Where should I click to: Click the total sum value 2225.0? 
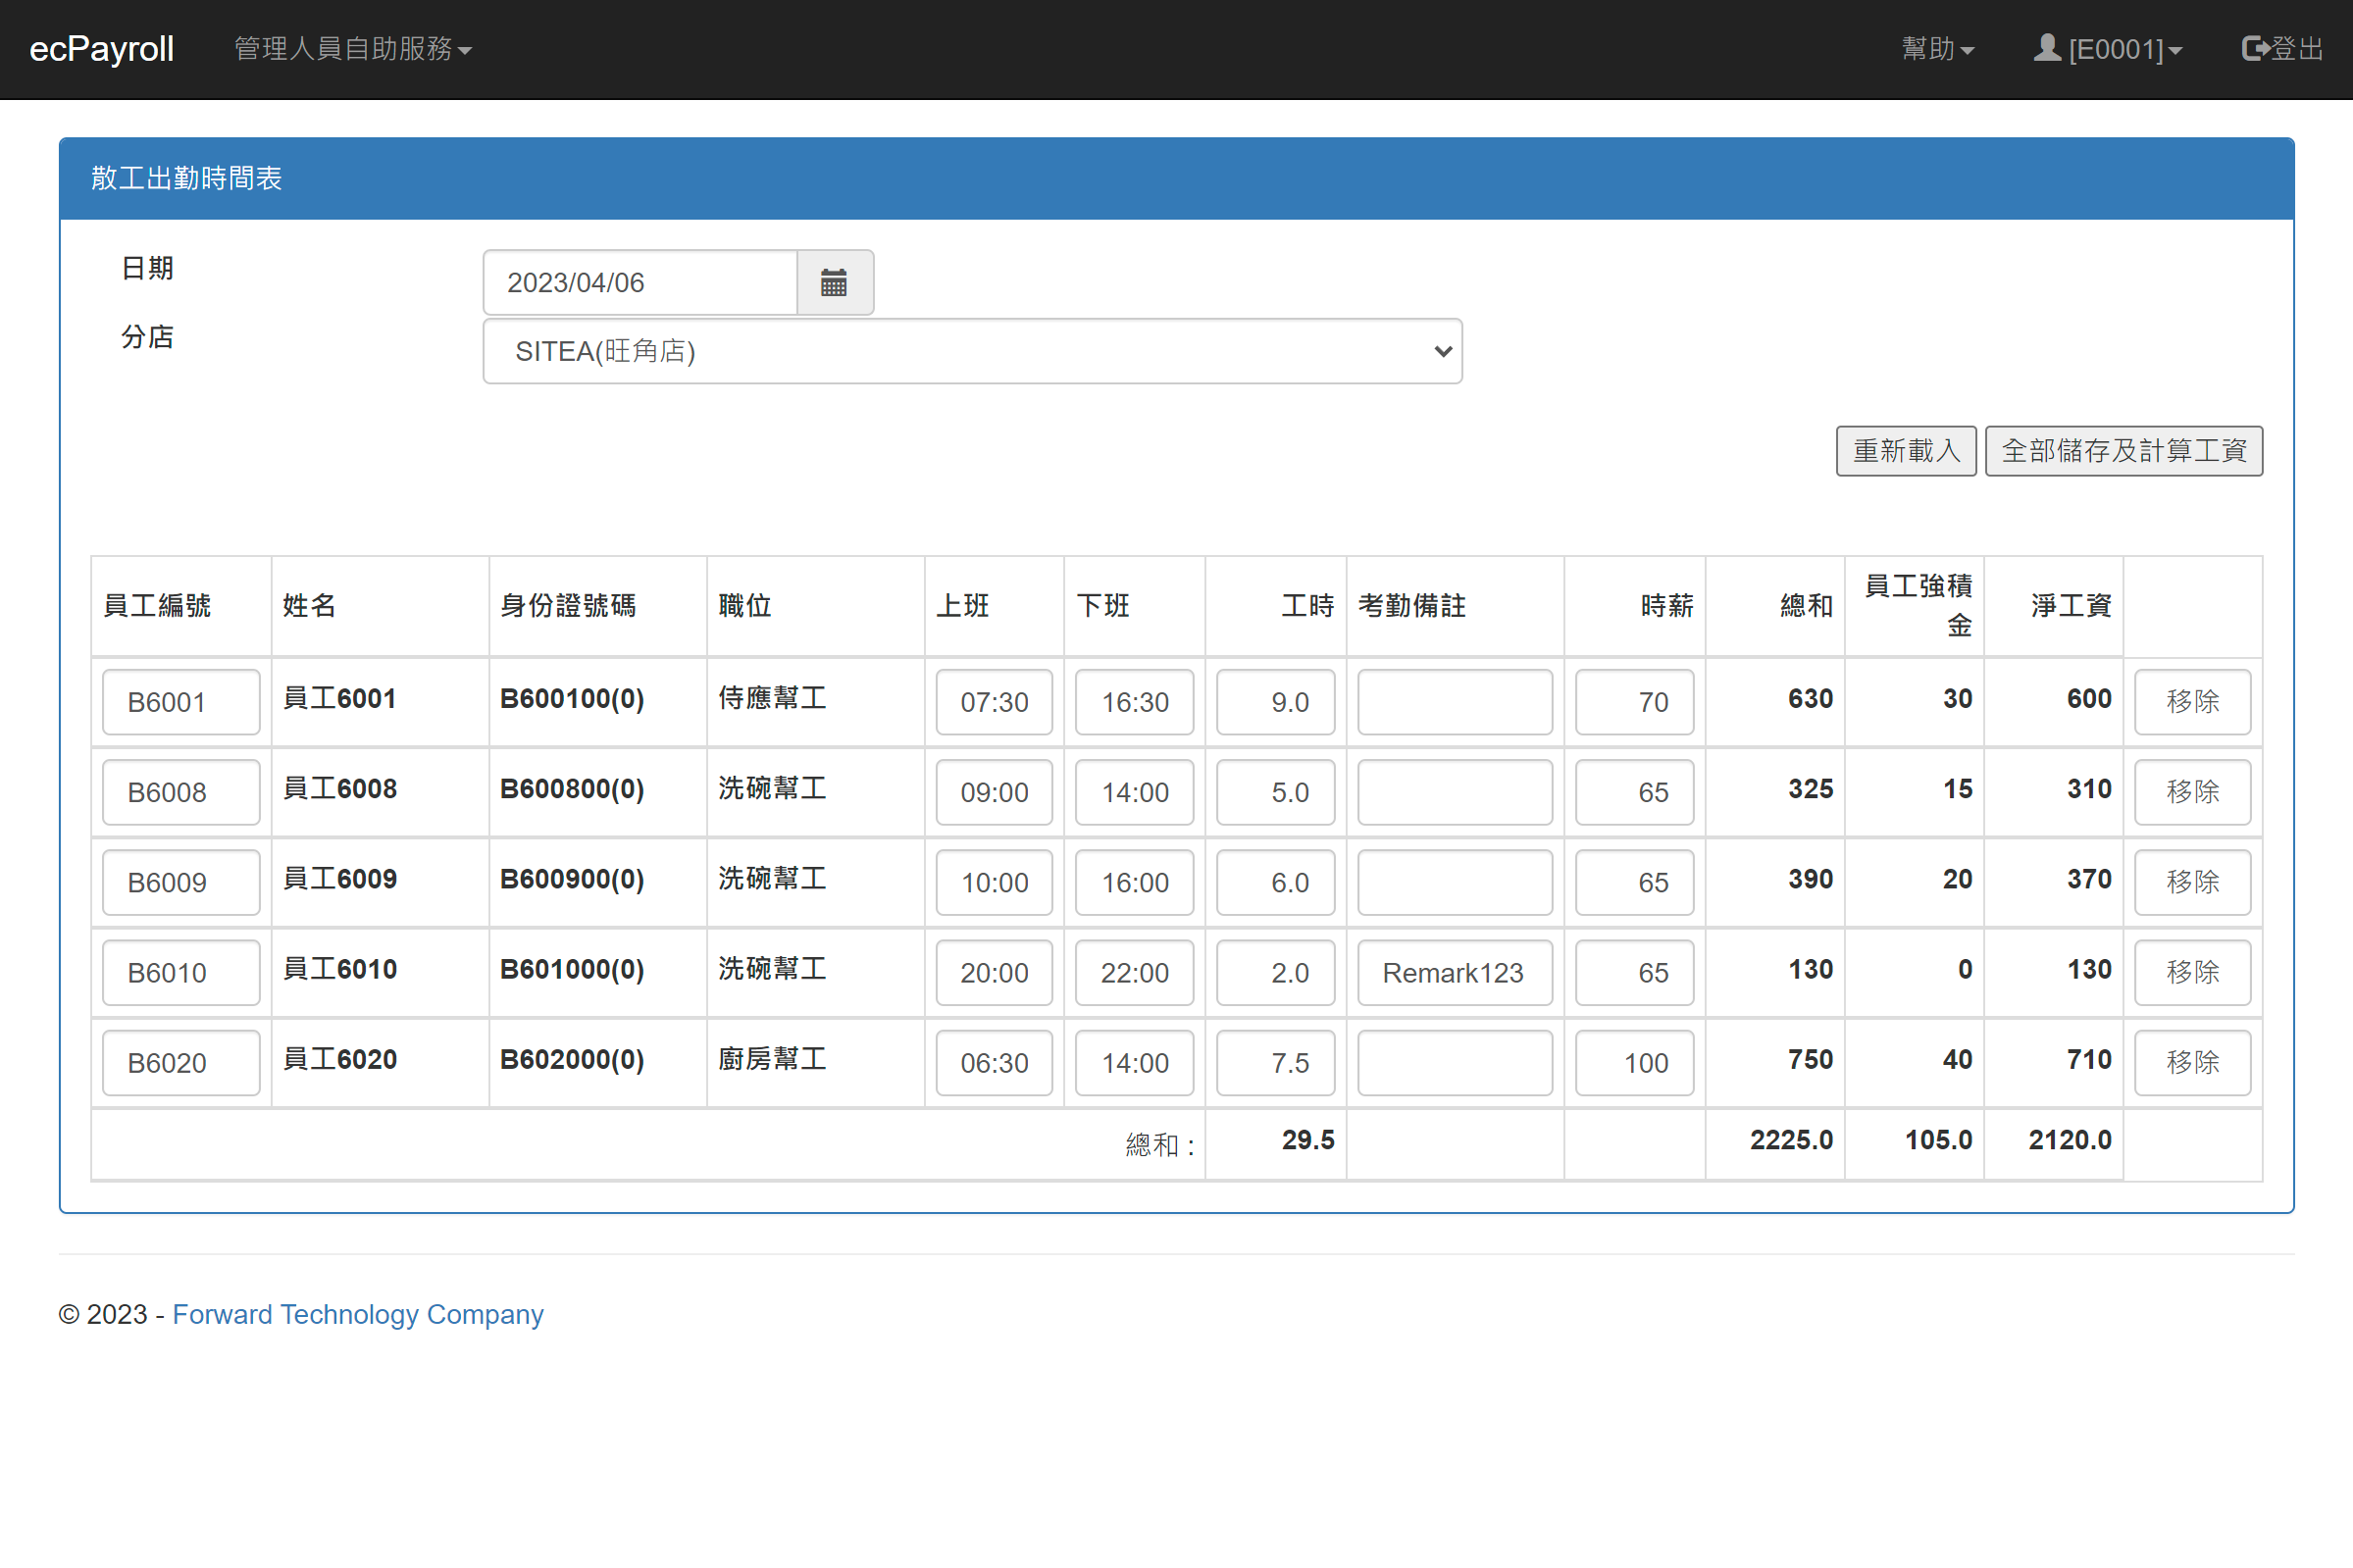pos(1791,1140)
